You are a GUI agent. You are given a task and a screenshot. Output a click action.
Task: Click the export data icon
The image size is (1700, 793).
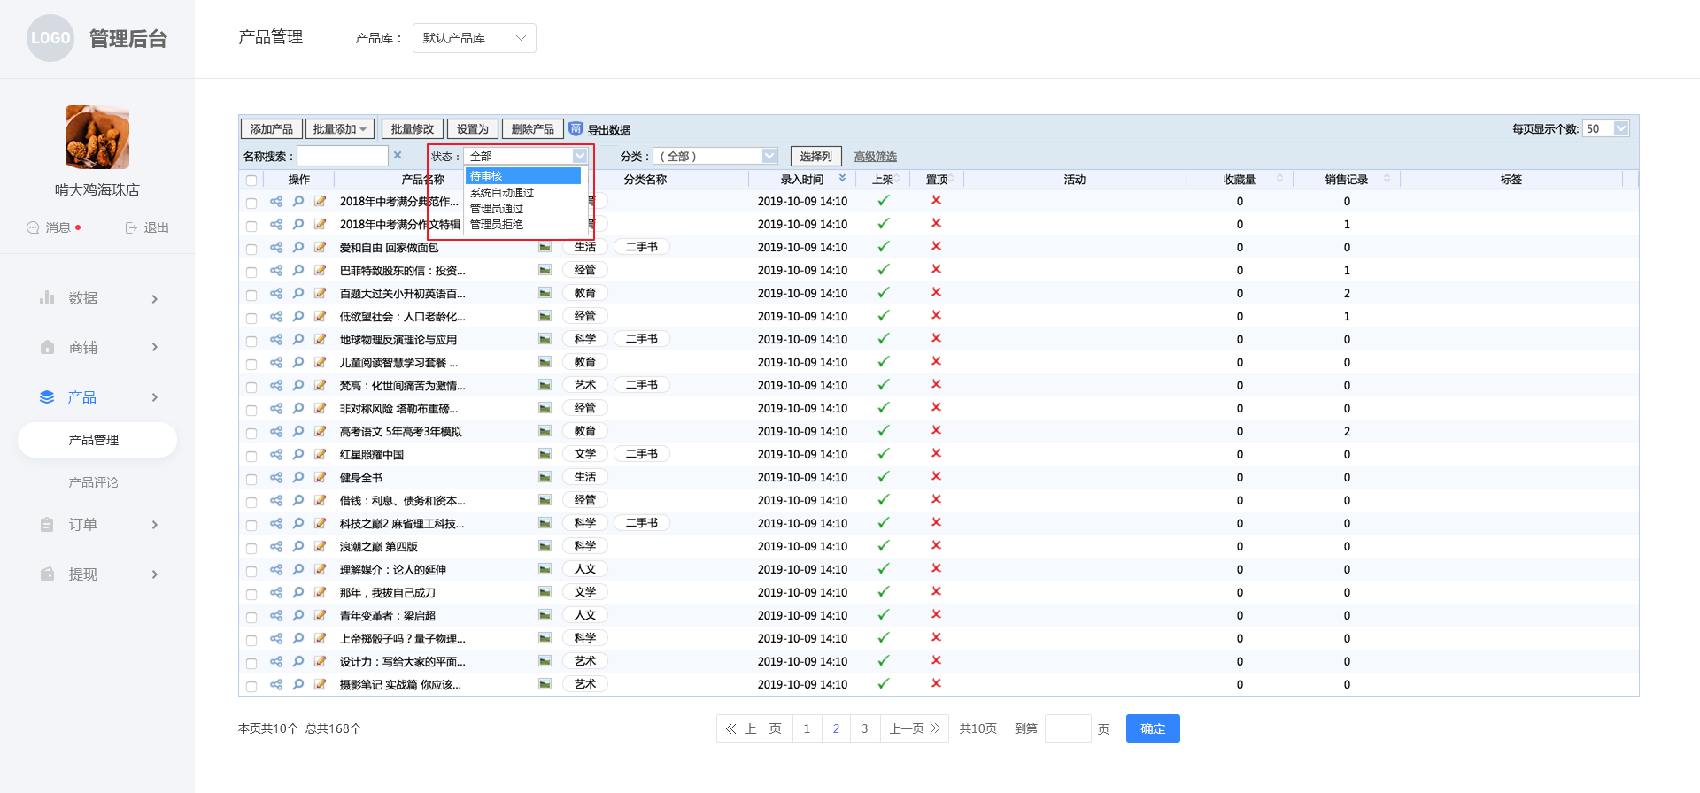tap(575, 128)
